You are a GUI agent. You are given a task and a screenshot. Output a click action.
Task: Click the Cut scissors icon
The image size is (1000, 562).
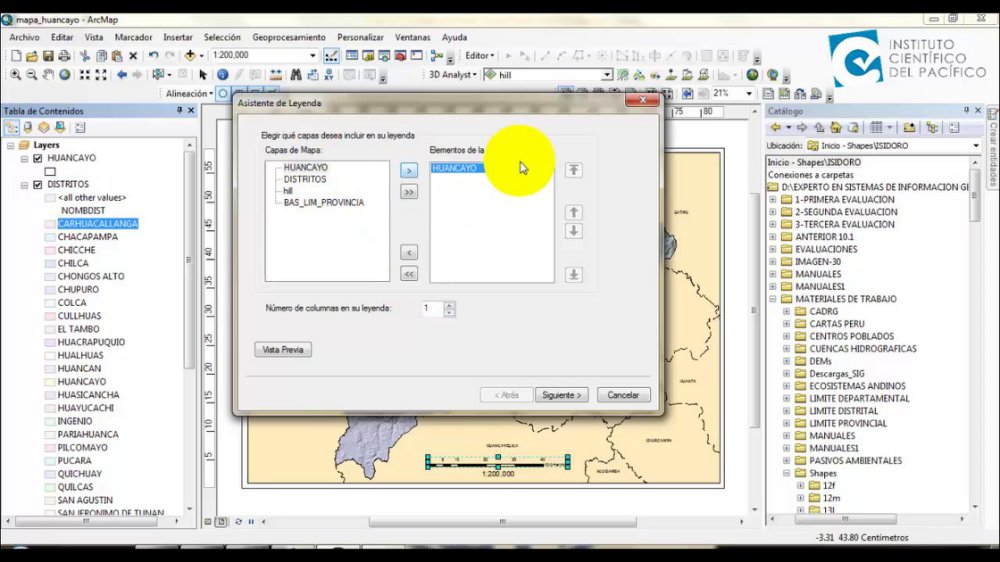(x=85, y=56)
